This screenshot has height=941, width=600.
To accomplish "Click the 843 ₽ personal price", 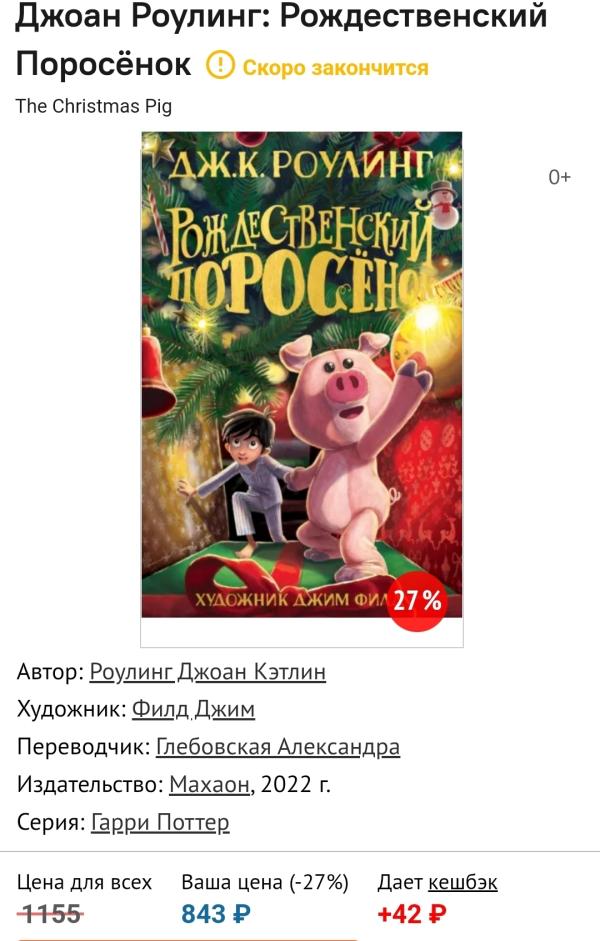I will 216,914.
